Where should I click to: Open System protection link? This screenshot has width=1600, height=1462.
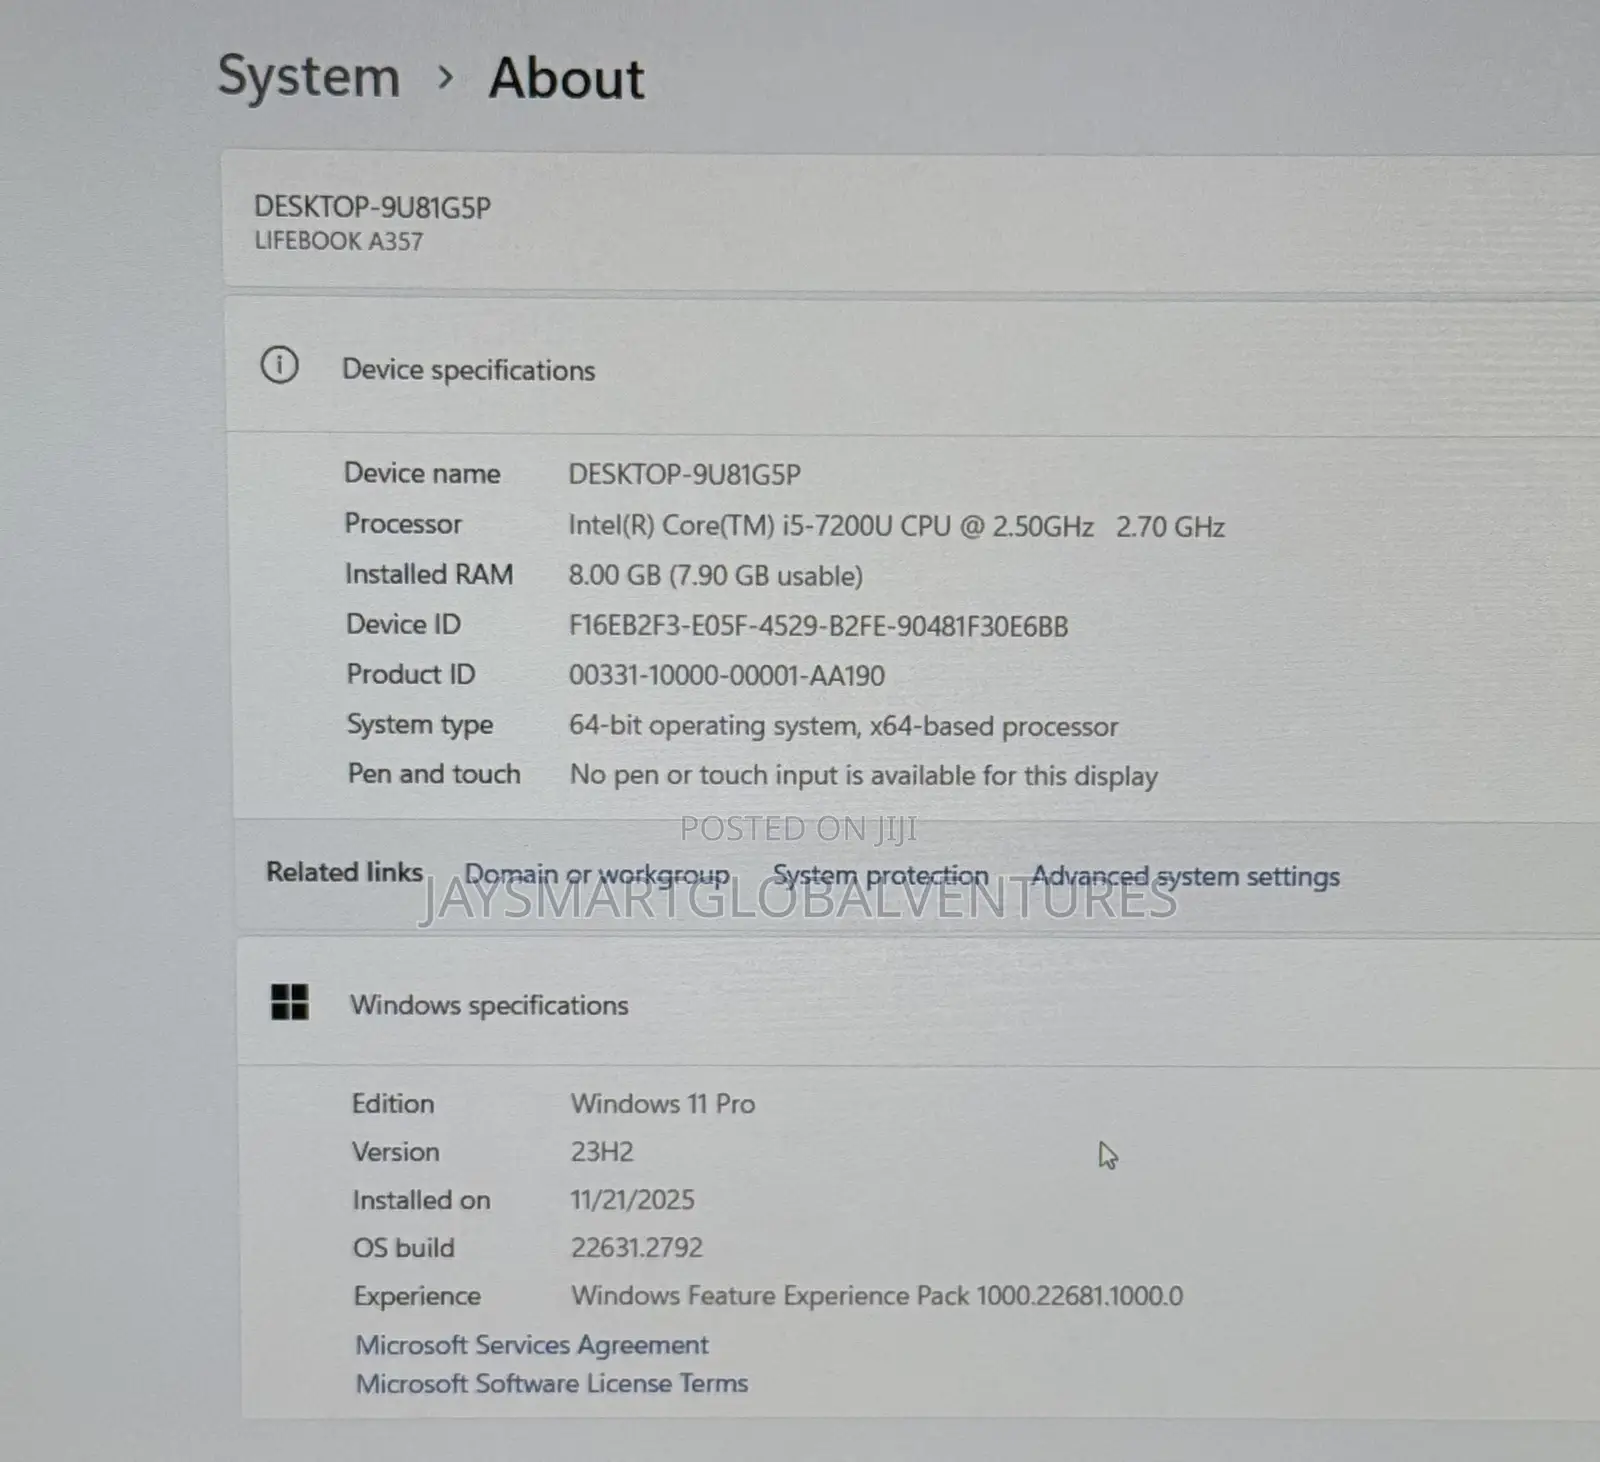coord(880,876)
